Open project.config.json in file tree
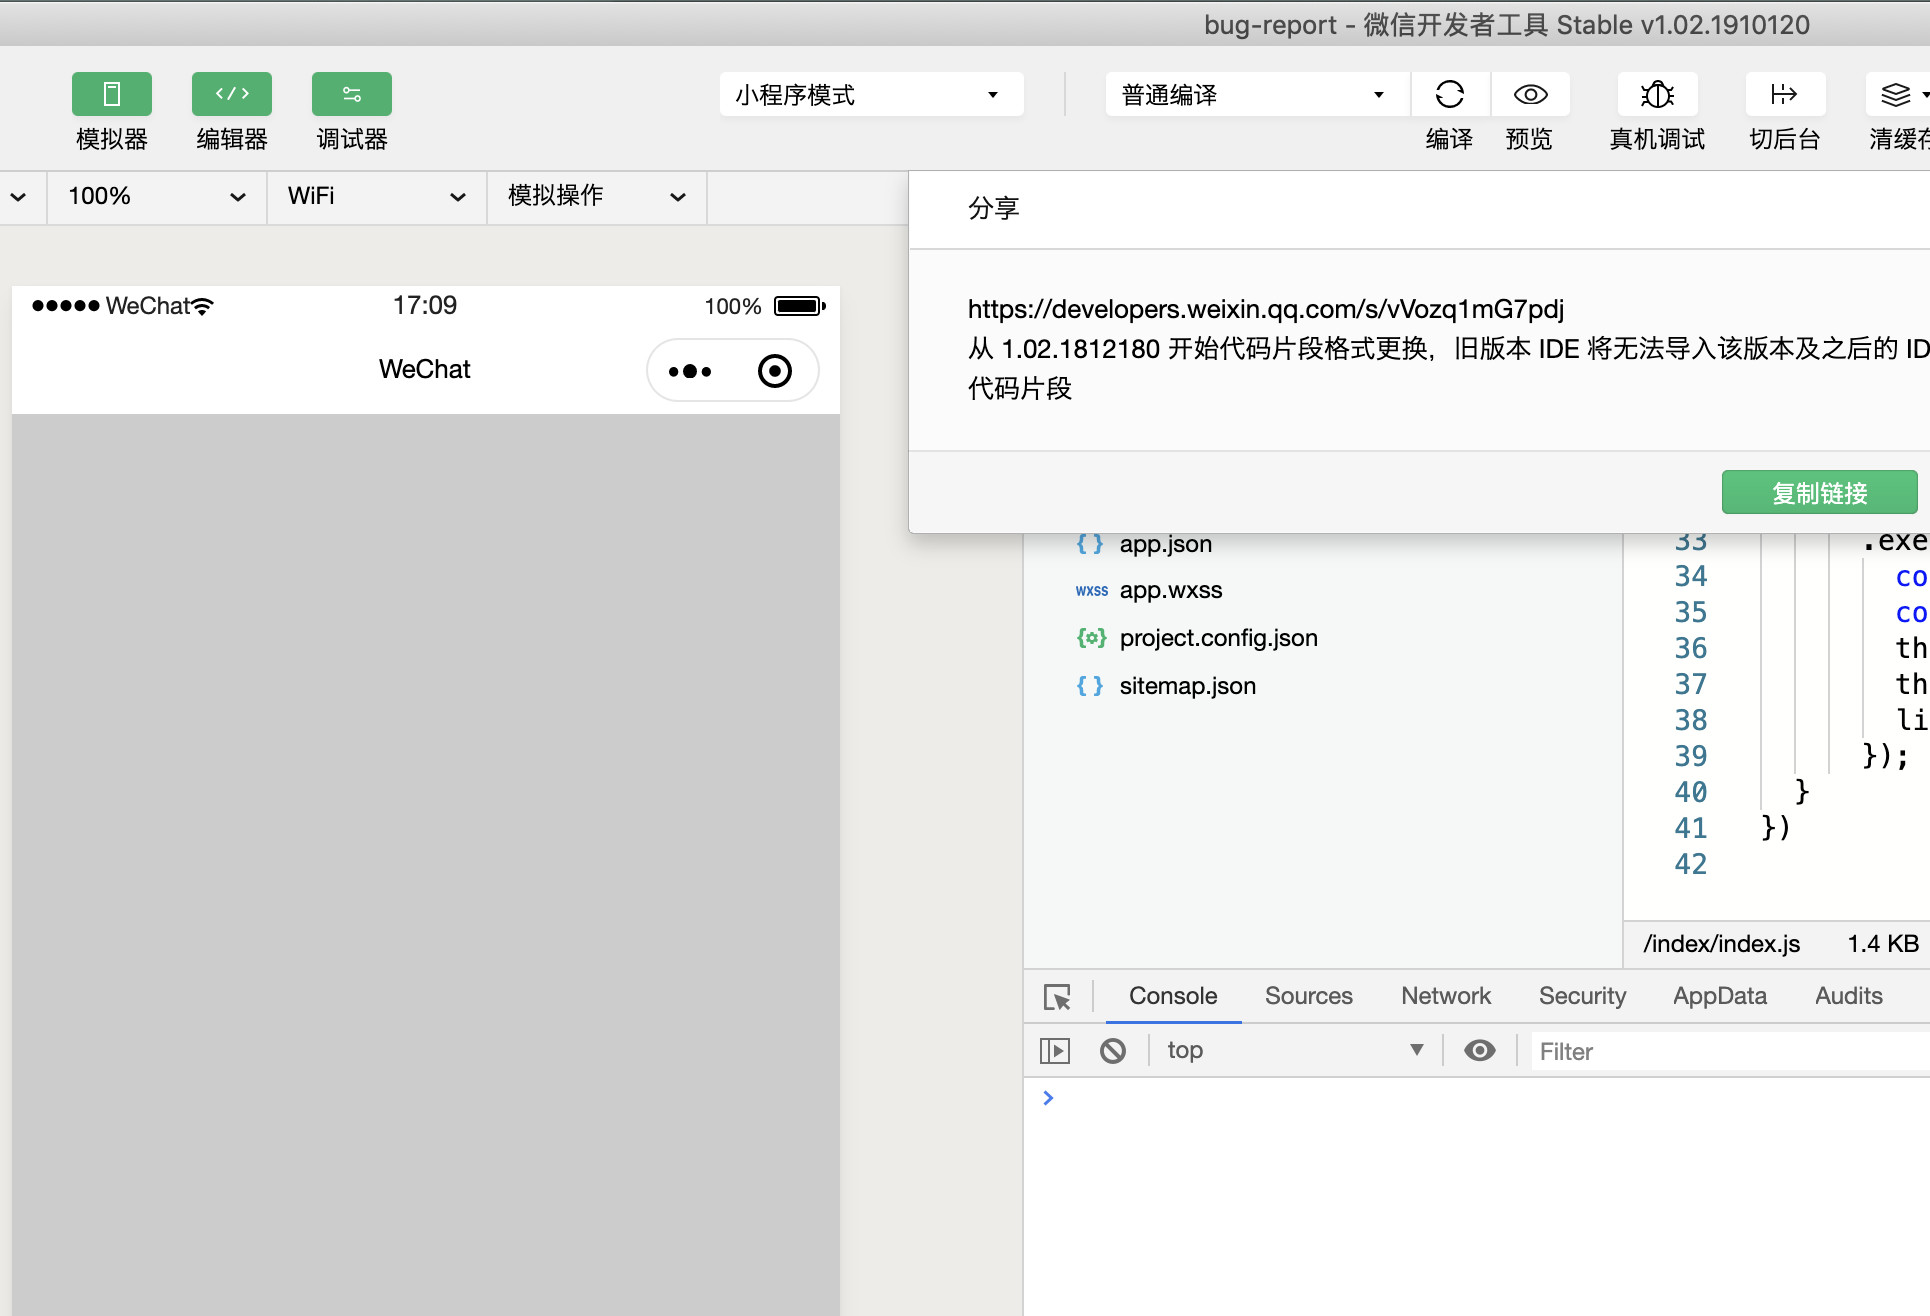This screenshot has height=1316, width=1930. pyautogui.click(x=1218, y=638)
